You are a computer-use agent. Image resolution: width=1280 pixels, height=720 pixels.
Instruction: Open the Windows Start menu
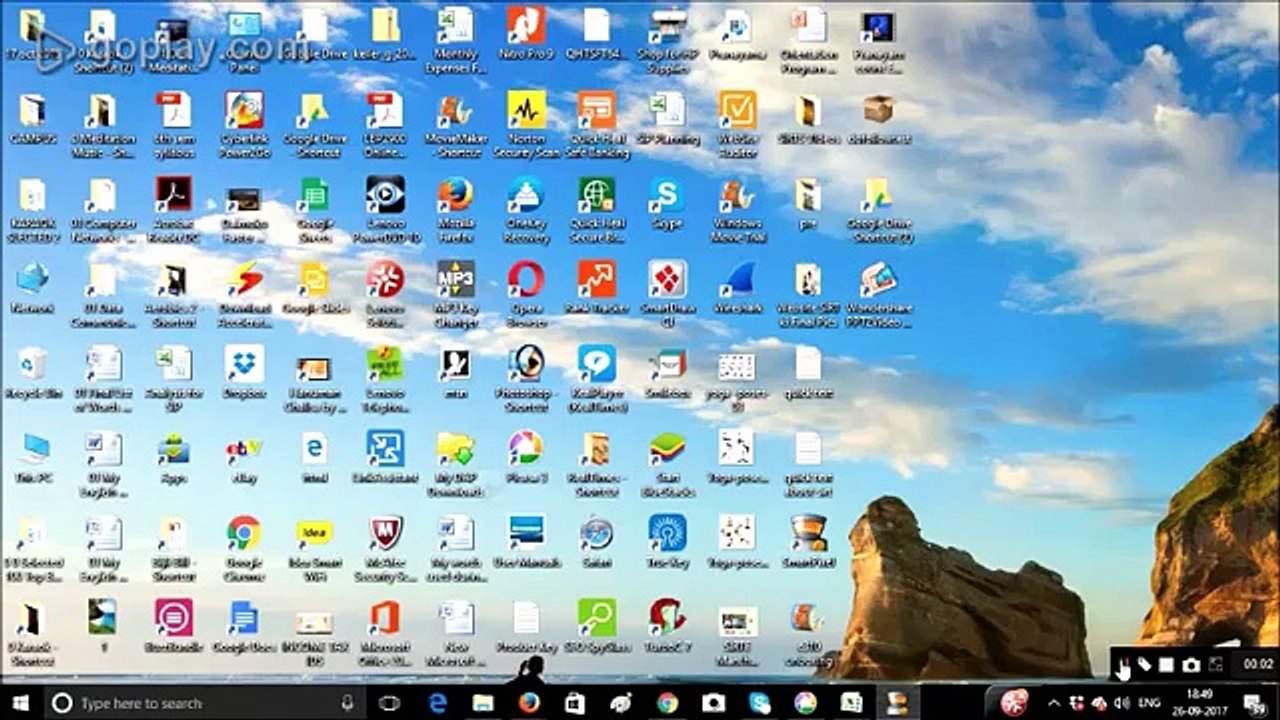click(19, 703)
